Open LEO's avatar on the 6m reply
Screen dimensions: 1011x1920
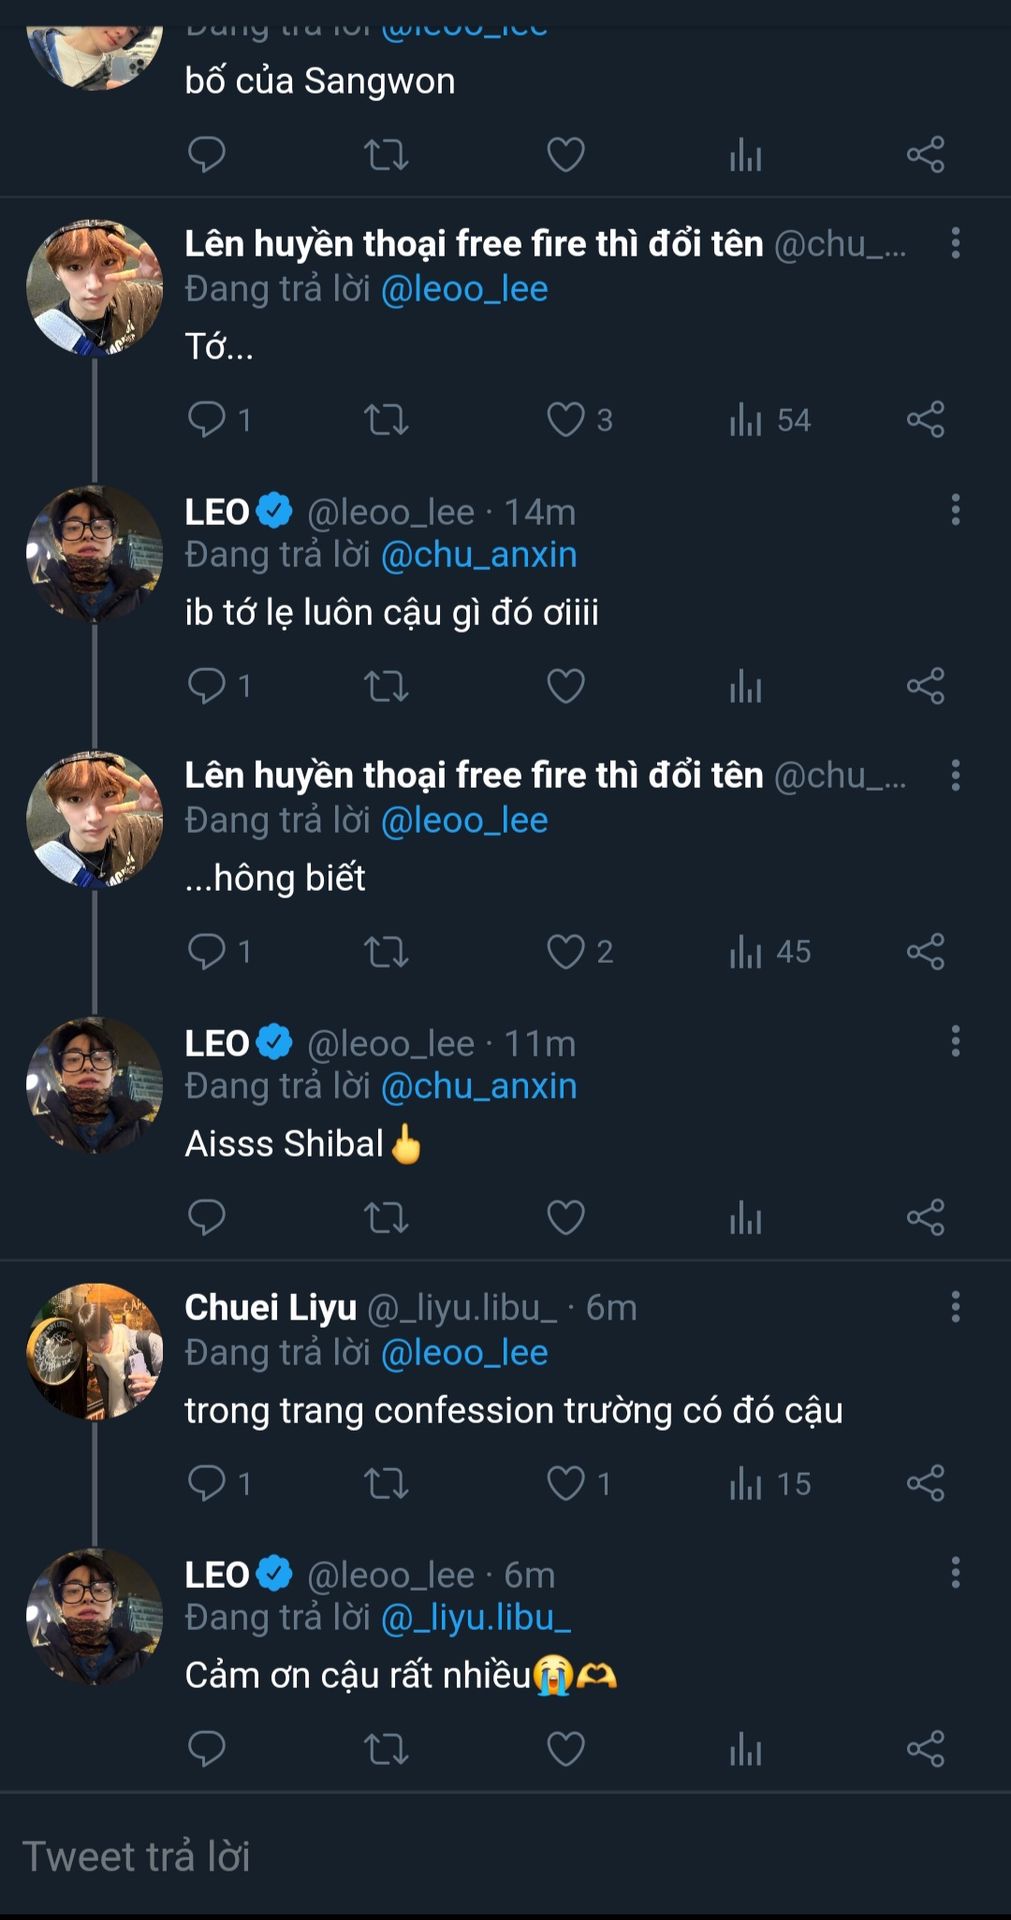click(x=94, y=1617)
